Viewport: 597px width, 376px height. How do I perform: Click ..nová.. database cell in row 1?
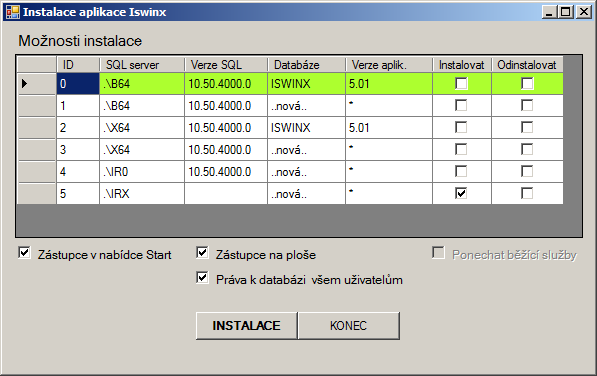pyautogui.click(x=306, y=105)
